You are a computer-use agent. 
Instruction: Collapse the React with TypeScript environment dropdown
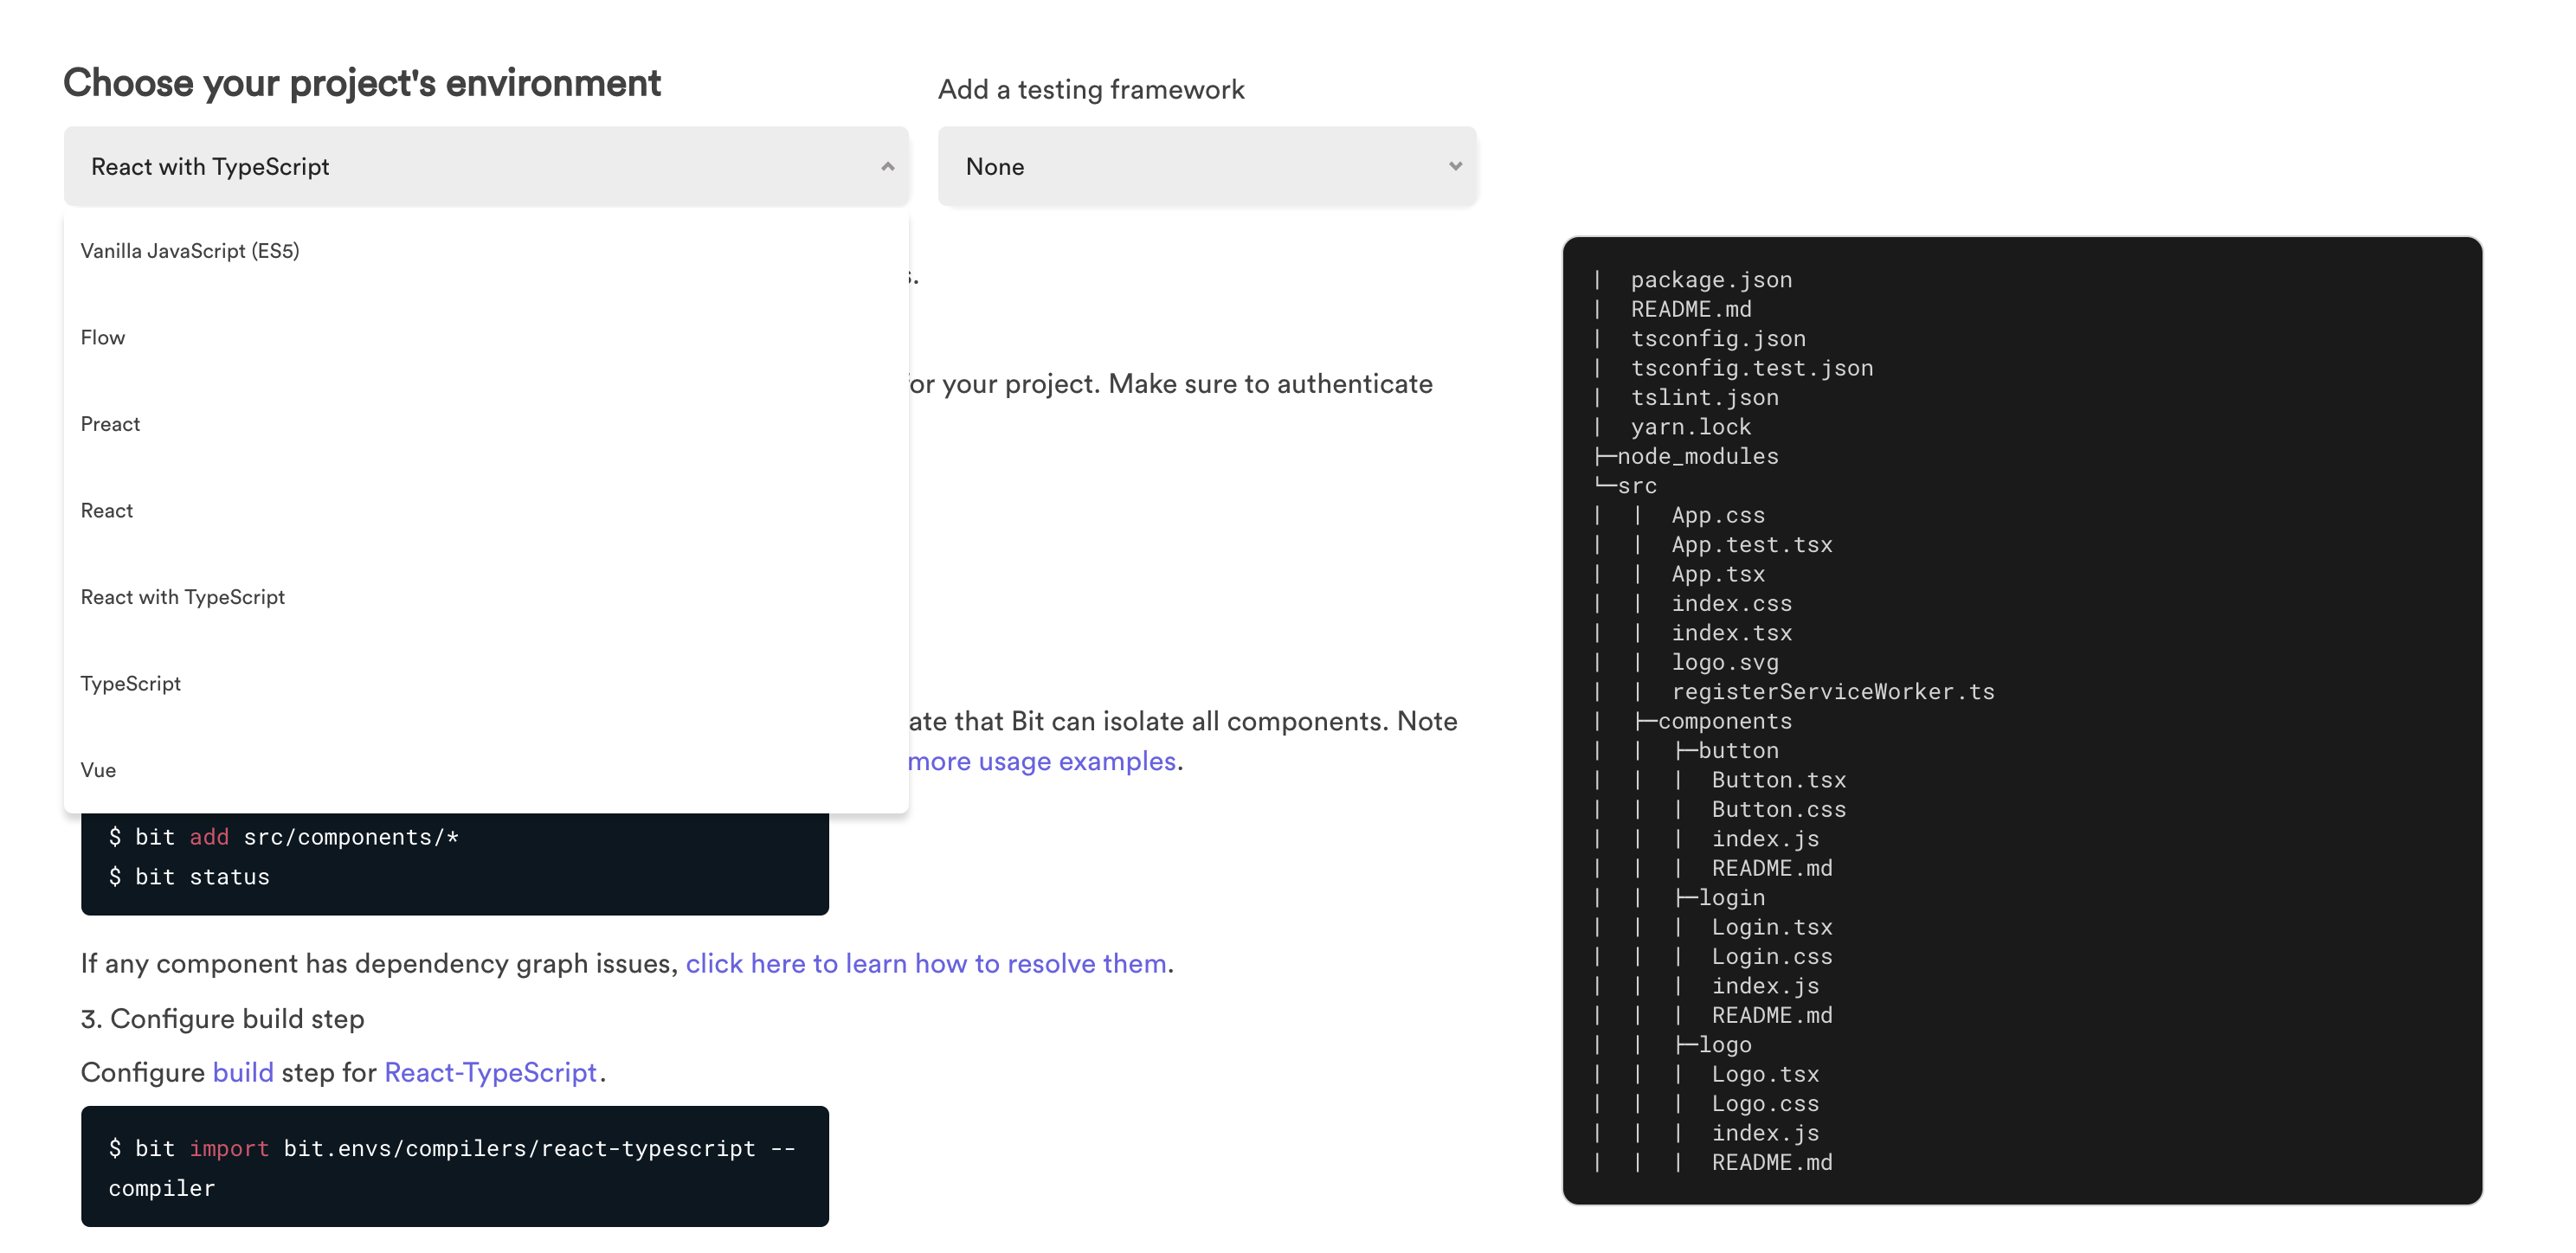pos(486,166)
